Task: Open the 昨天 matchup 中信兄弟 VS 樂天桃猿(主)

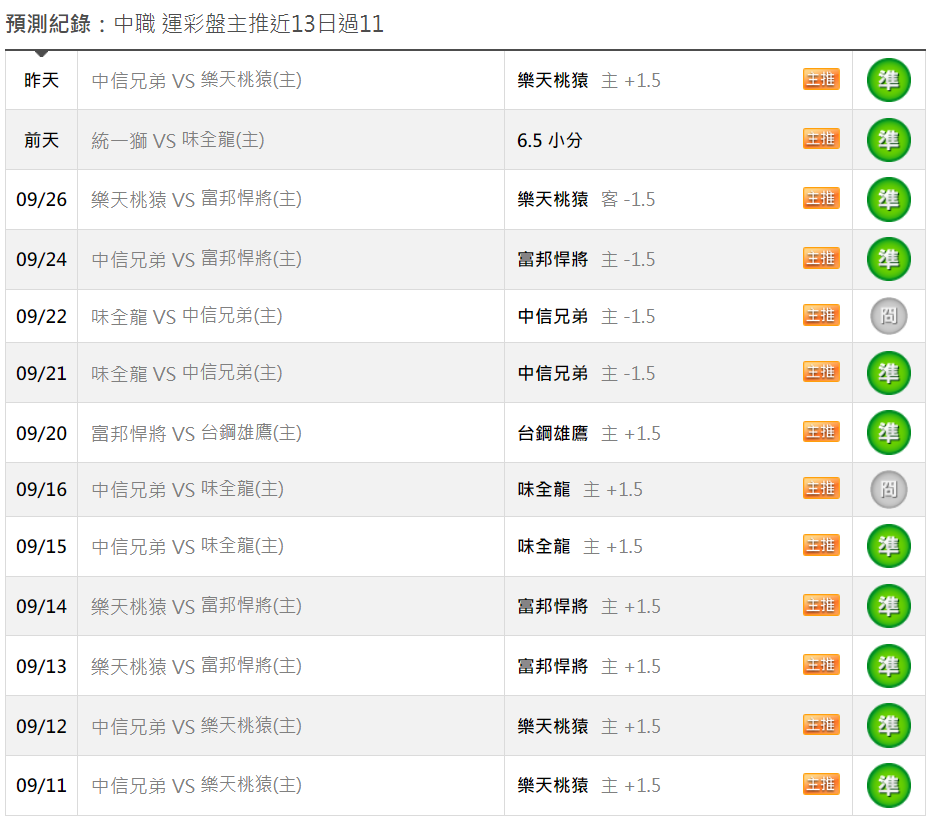Action: tap(196, 80)
